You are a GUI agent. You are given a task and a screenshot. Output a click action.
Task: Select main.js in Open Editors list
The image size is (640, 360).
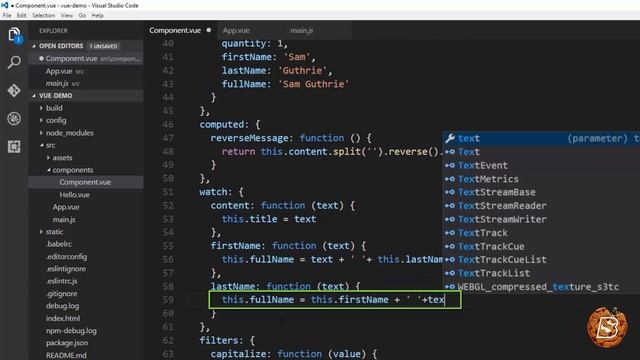86,83
